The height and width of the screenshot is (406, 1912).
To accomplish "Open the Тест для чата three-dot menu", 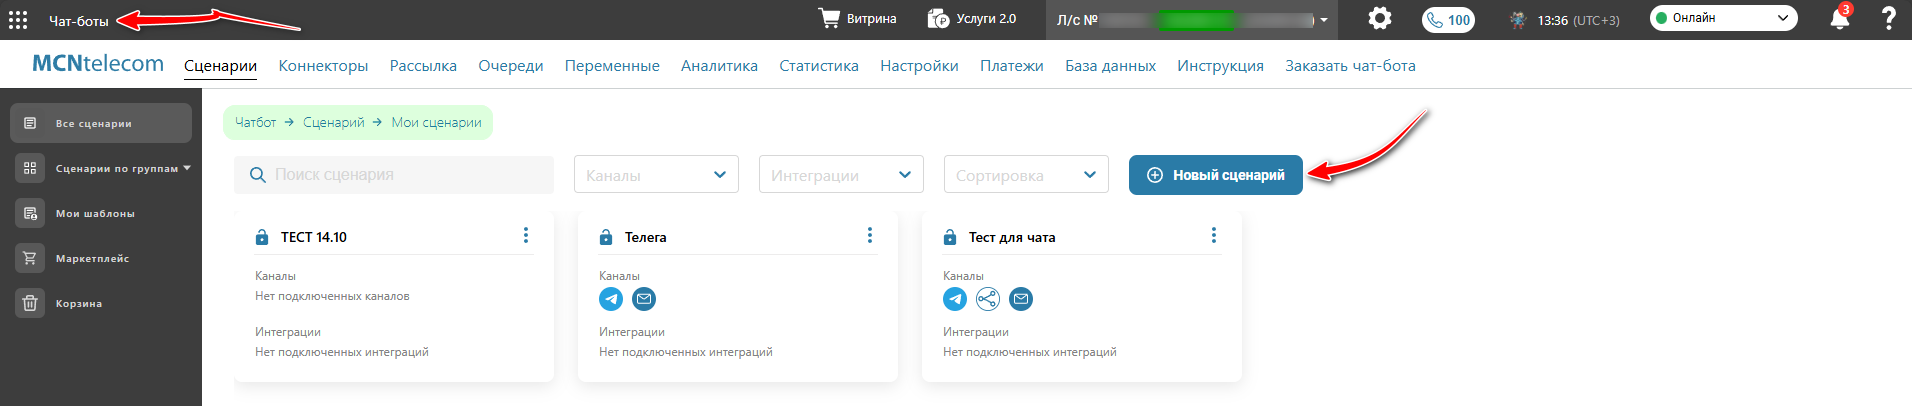I will pos(1214,235).
